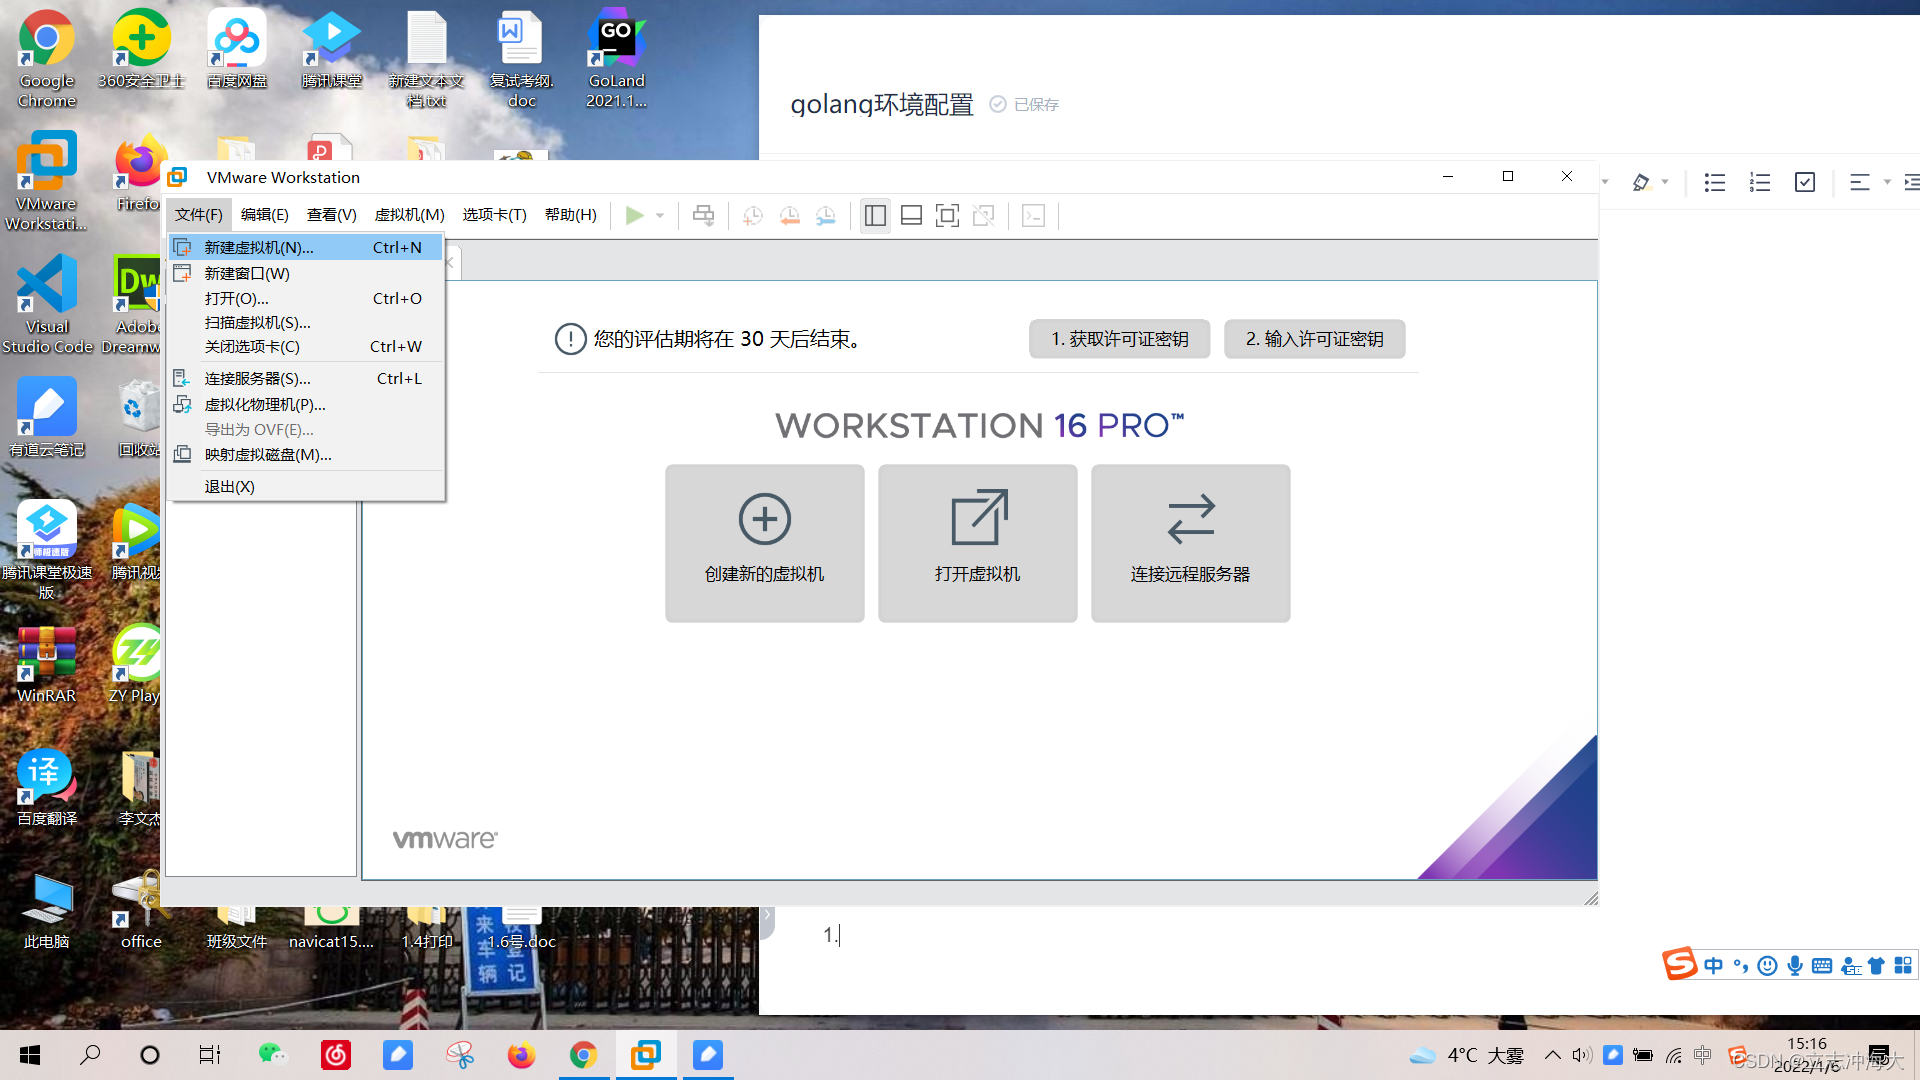Screen dimensions: 1920x1080
Task: Open Chrome from the Windows taskbar
Action: pyautogui.click(x=583, y=1055)
